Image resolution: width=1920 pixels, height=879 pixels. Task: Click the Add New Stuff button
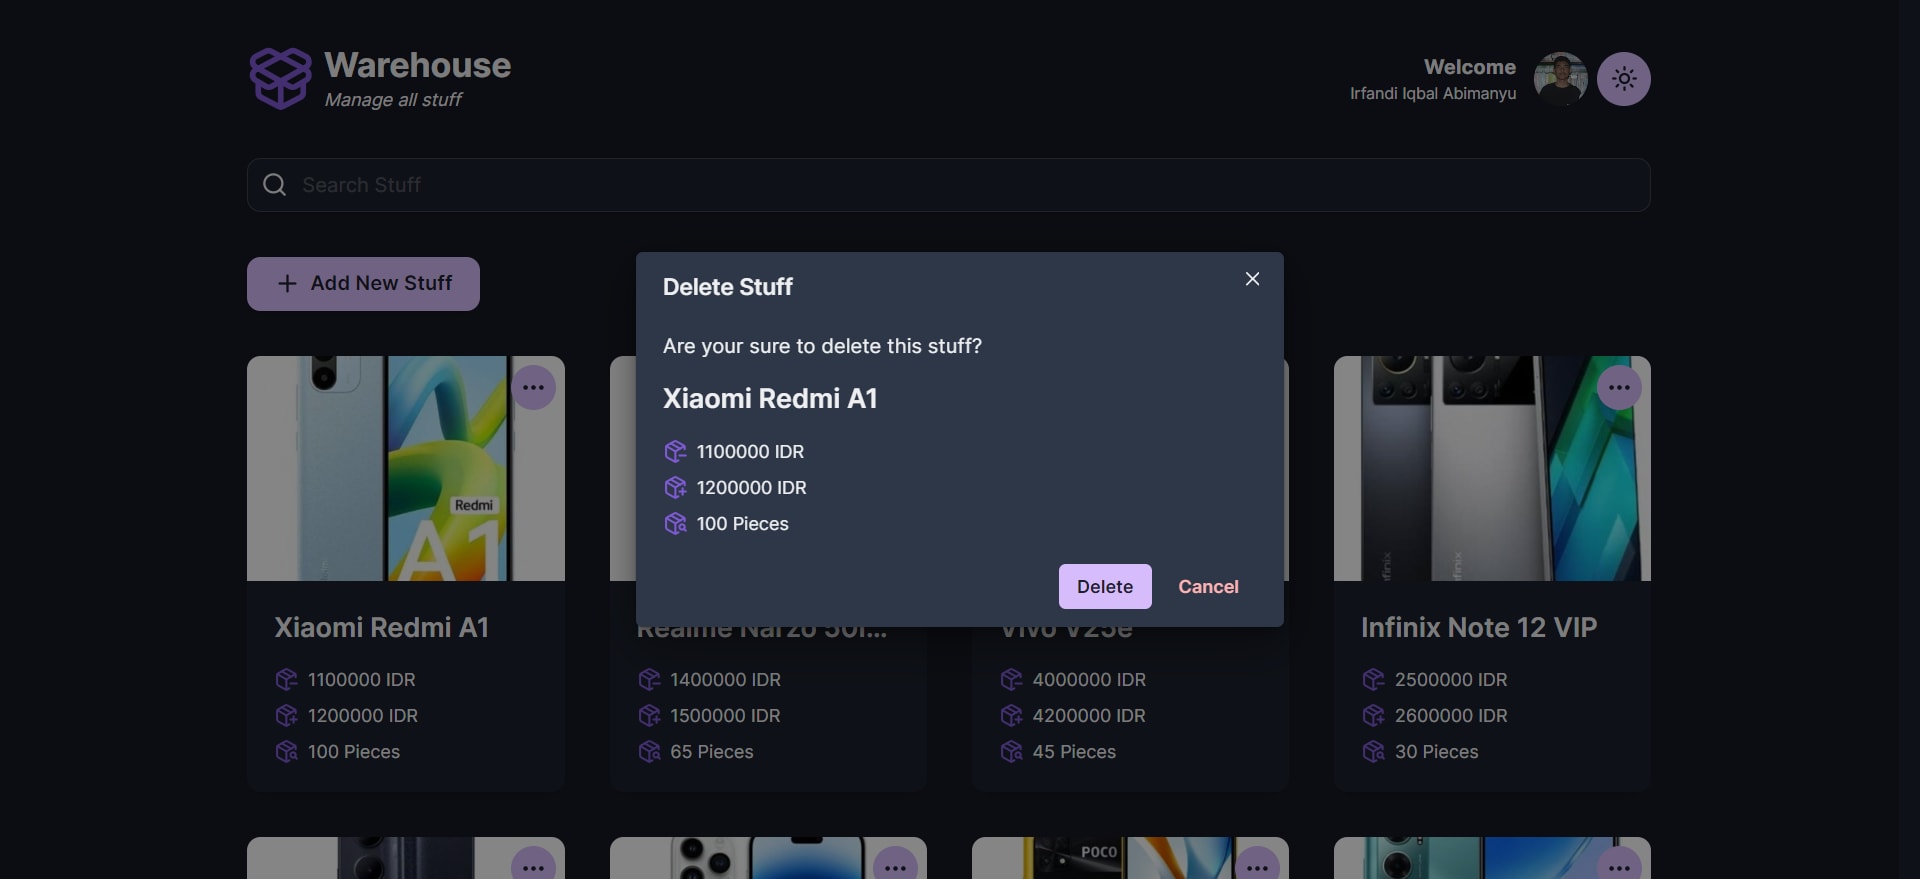[x=363, y=284]
